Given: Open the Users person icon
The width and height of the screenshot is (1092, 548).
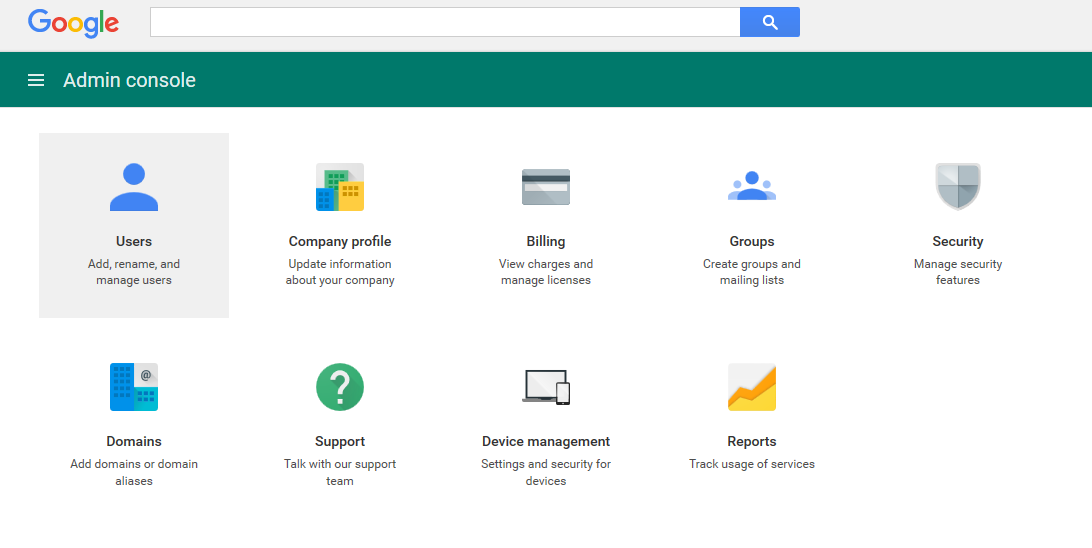Looking at the screenshot, I should pos(134,187).
